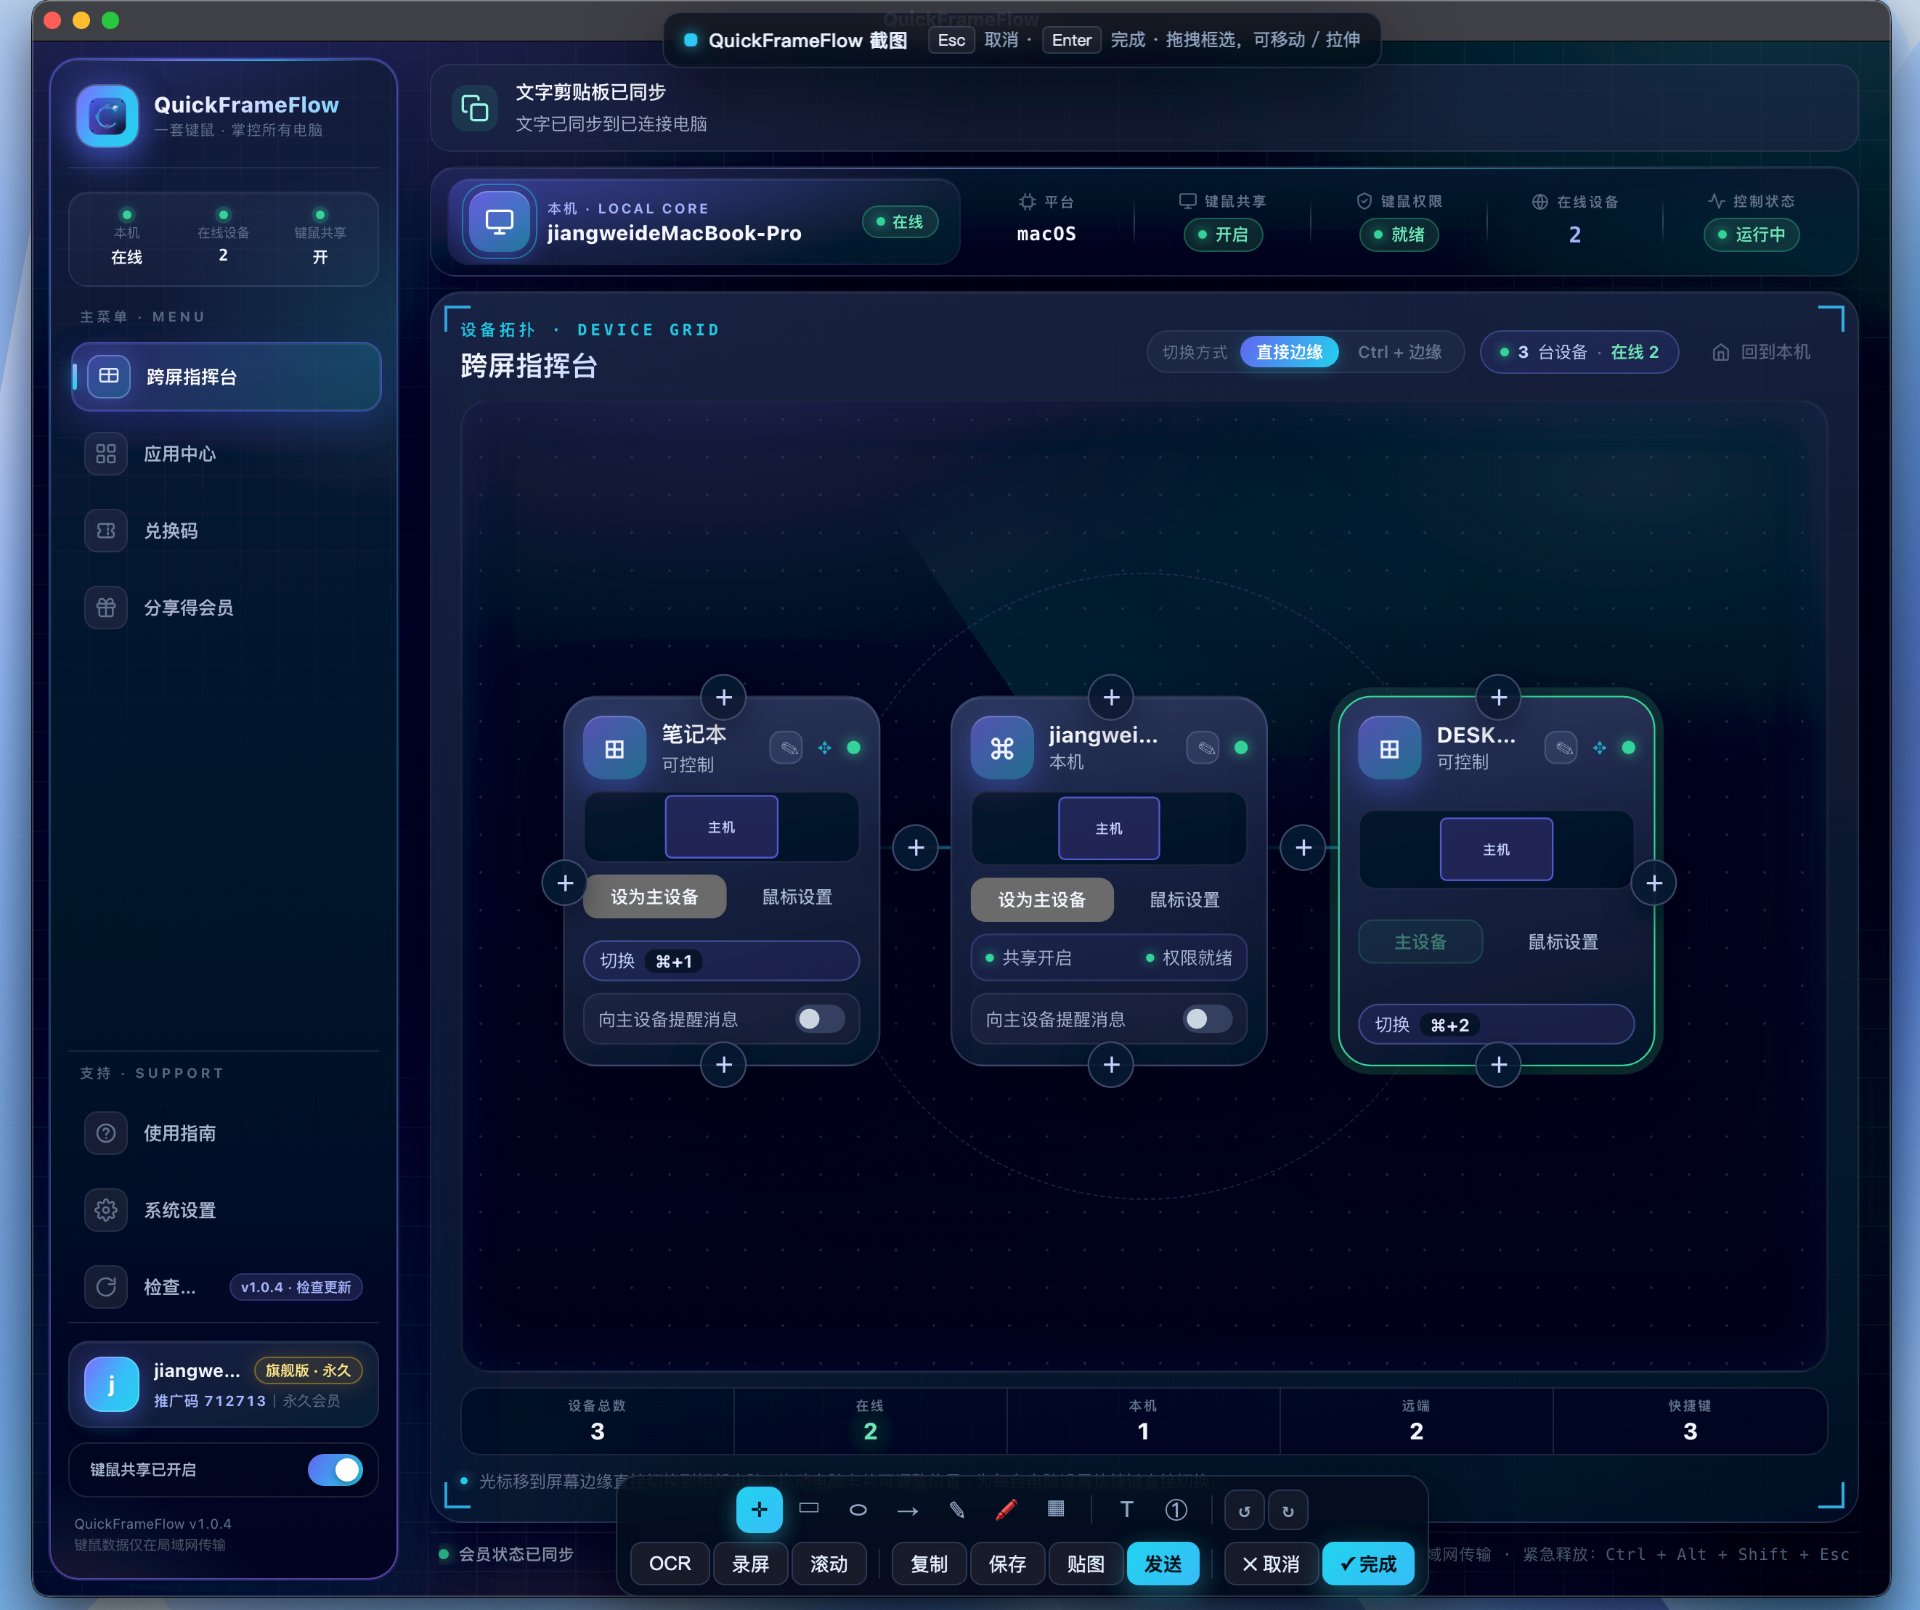Open 兑换码 menu item
Image resolution: width=1920 pixels, height=1610 pixels.
point(226,531)
